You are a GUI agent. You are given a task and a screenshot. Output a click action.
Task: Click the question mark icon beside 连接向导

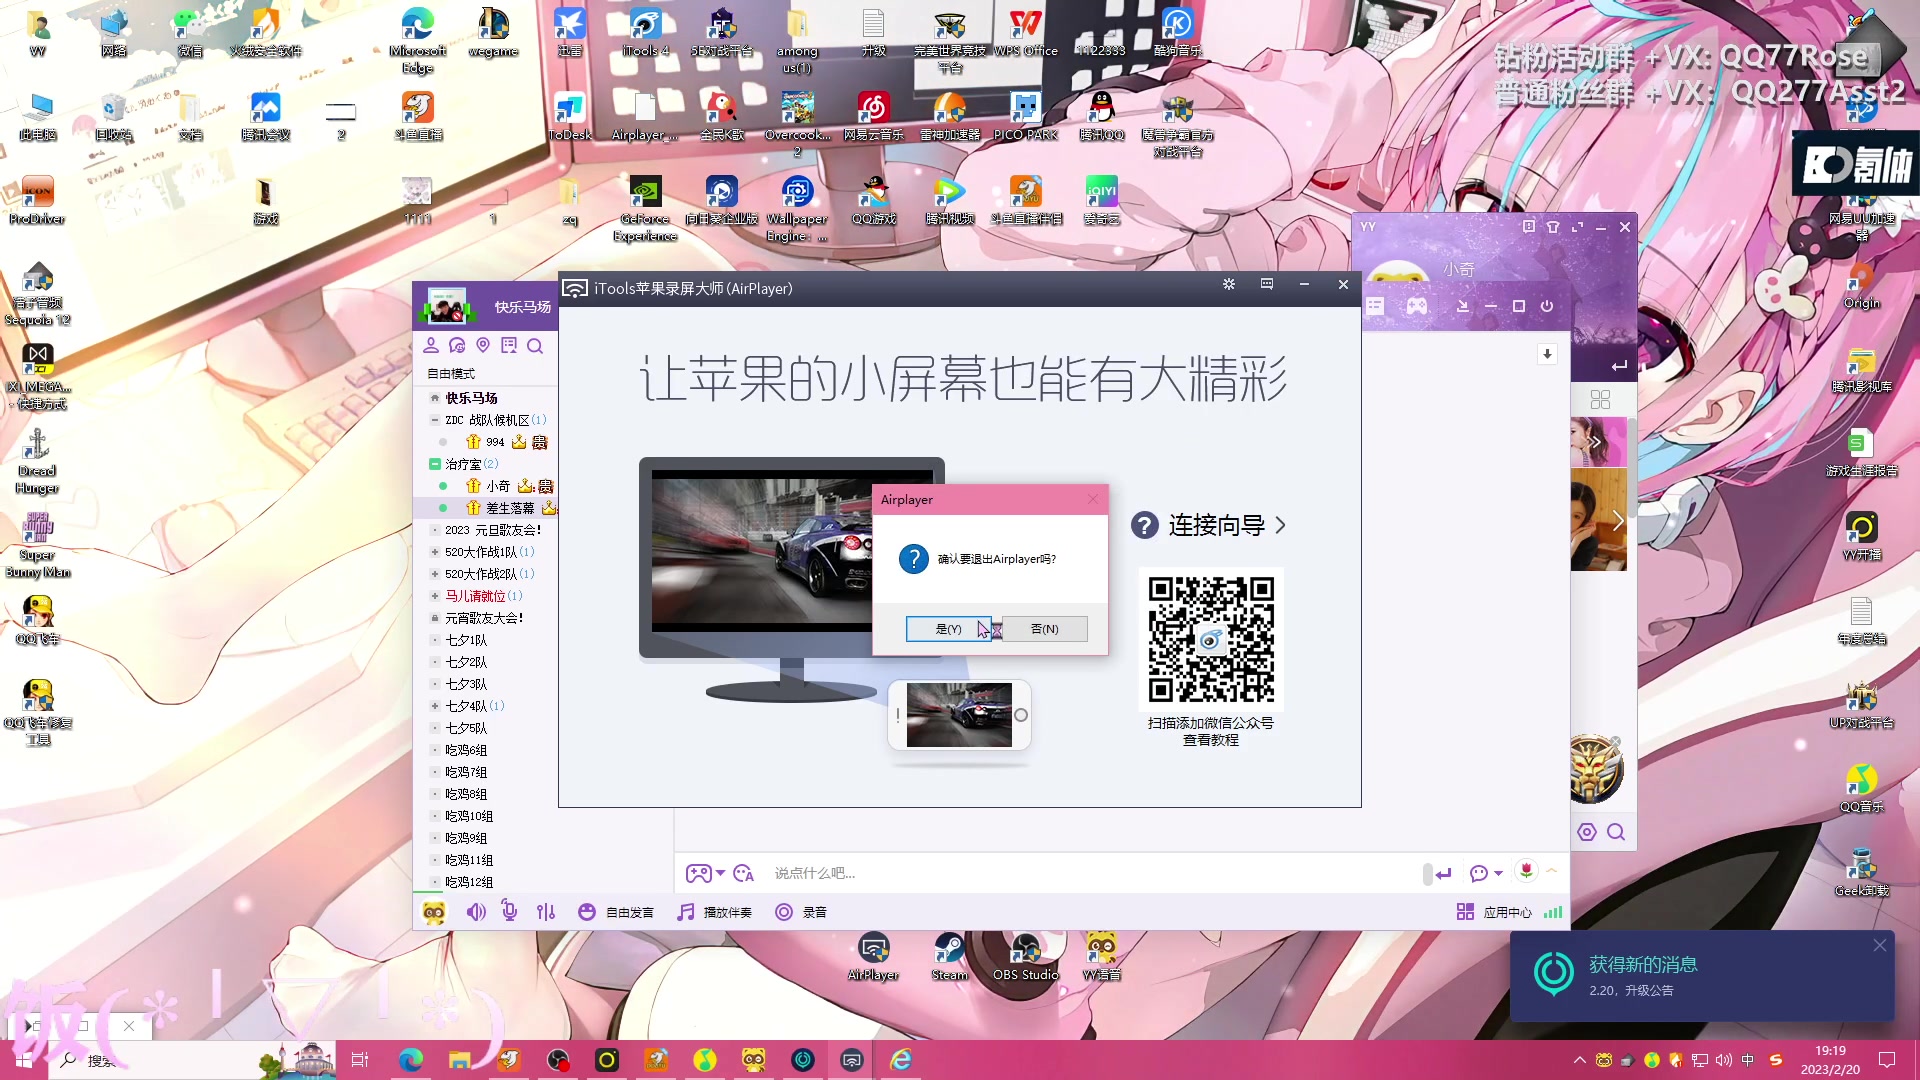(x=1144, y=525)
